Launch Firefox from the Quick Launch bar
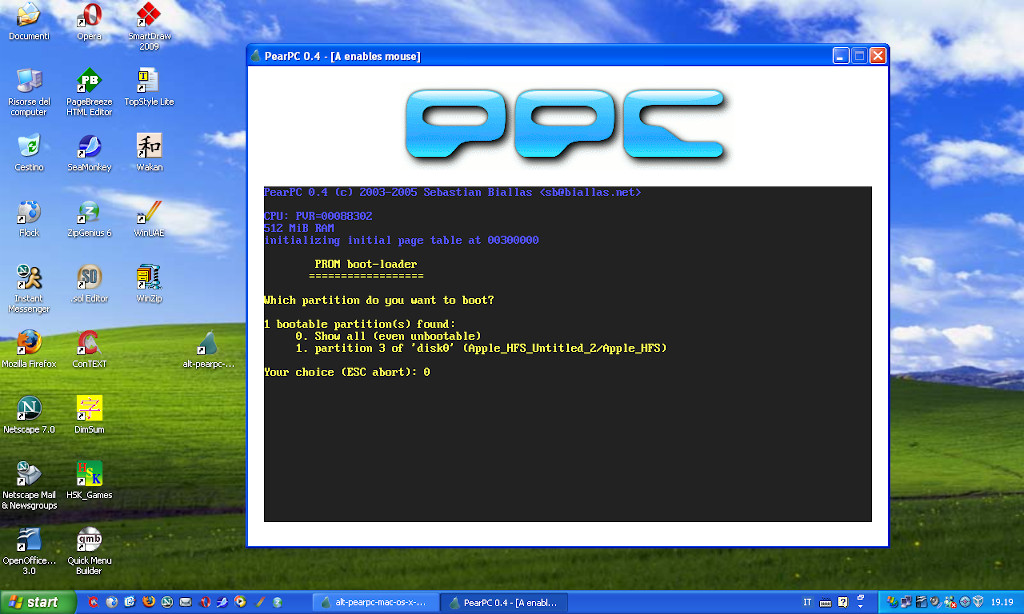Viewport: 1024px width, 614px height. pos(149,602)
